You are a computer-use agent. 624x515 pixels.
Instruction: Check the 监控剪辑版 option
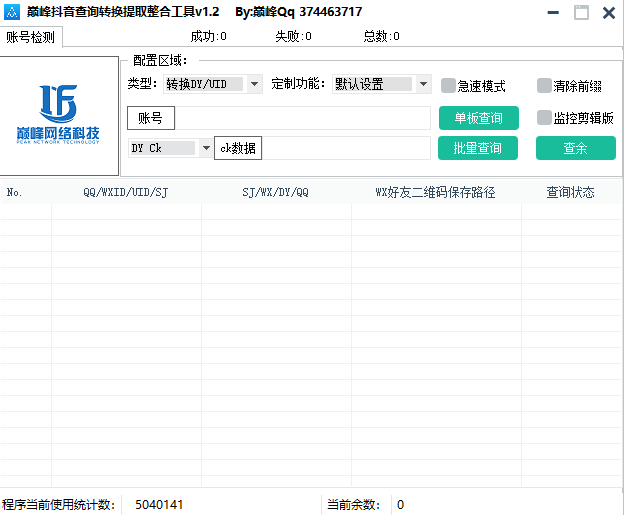coord(544,118)
